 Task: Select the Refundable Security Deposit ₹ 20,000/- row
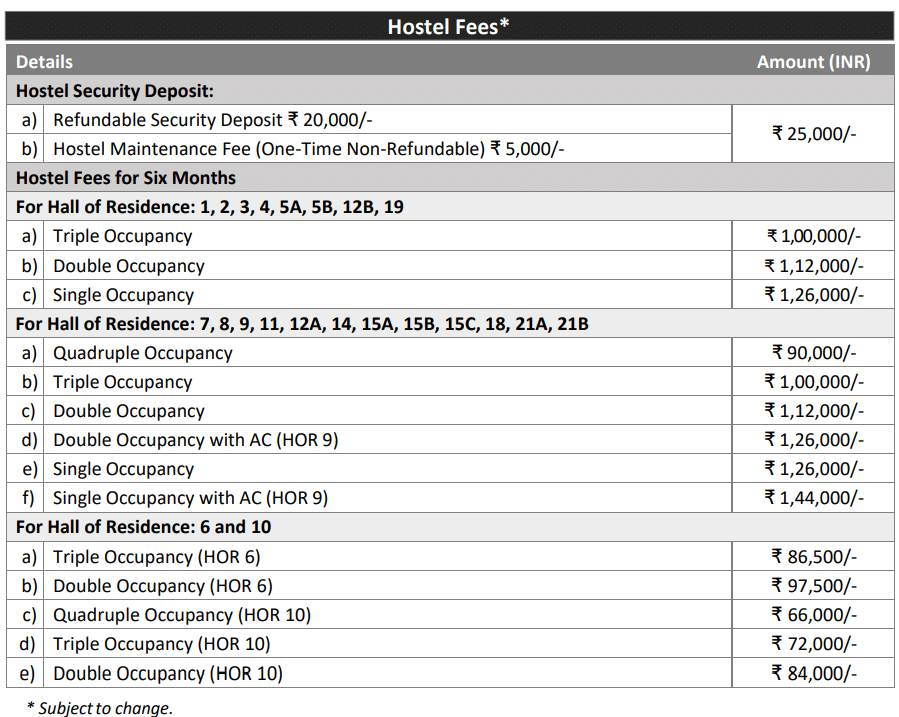click(369, 120)
